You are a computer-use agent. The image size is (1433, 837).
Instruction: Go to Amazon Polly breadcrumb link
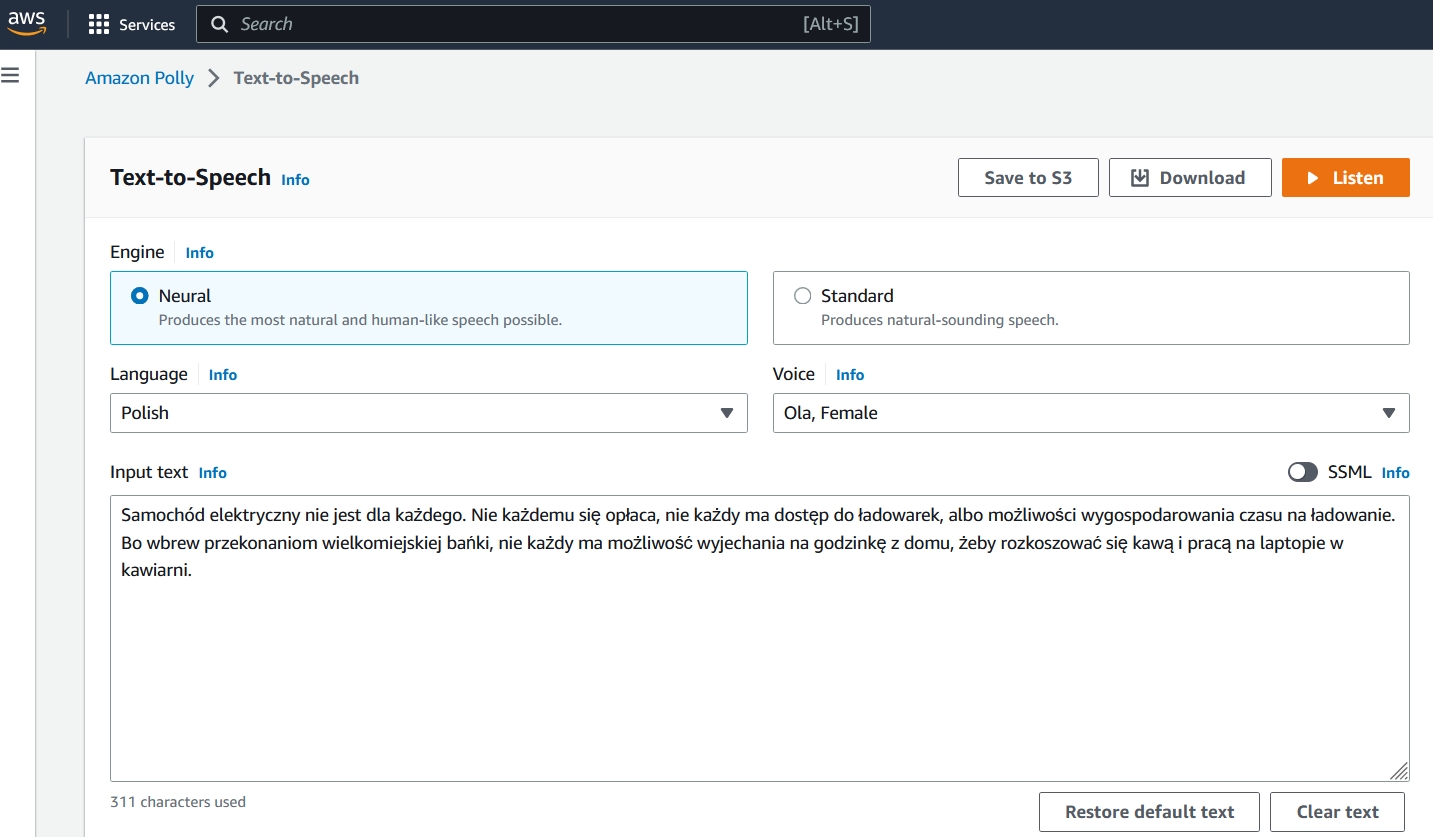139,78
